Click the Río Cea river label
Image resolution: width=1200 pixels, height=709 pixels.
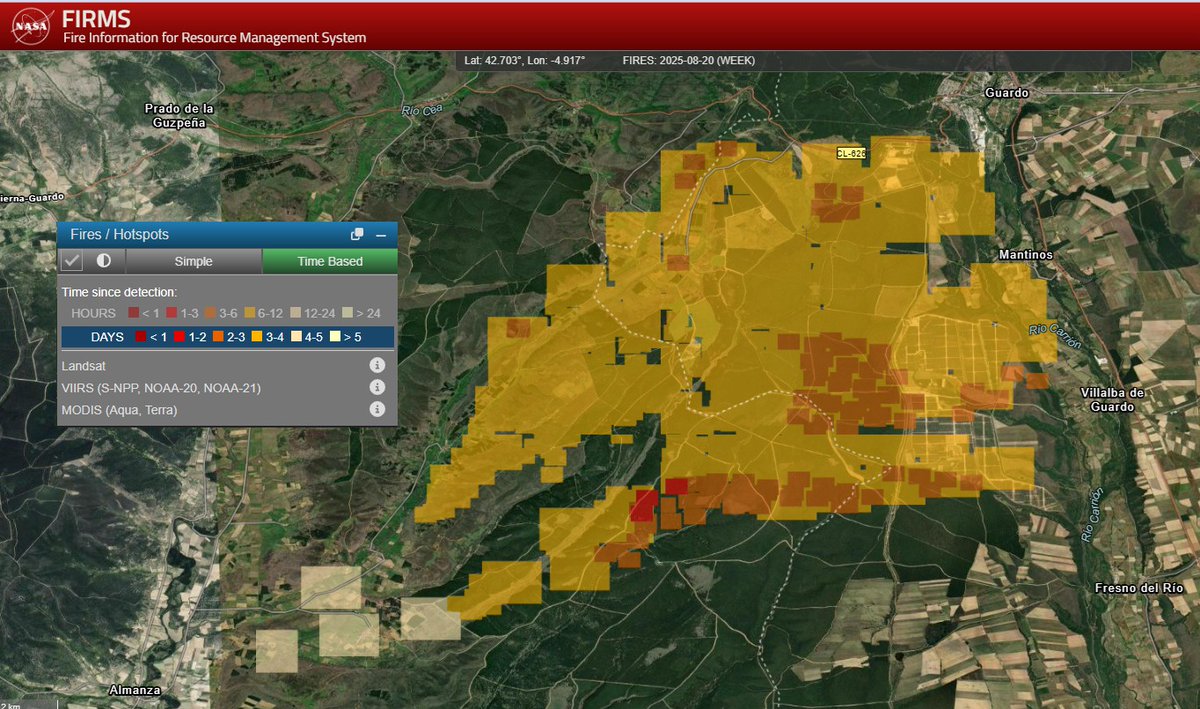[x=421, y=111]
